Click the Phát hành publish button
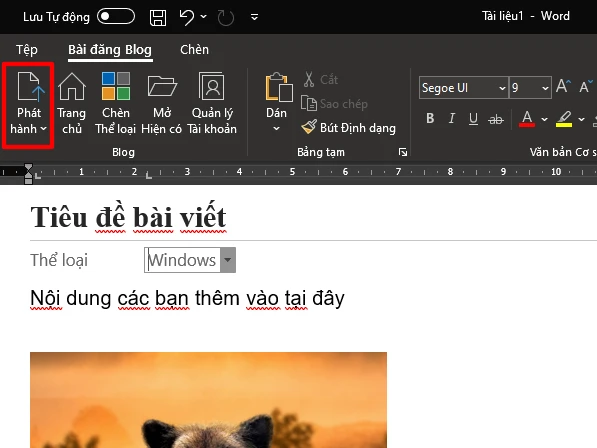This screenshot has height=448, width=597. click(x=29, y=104)
